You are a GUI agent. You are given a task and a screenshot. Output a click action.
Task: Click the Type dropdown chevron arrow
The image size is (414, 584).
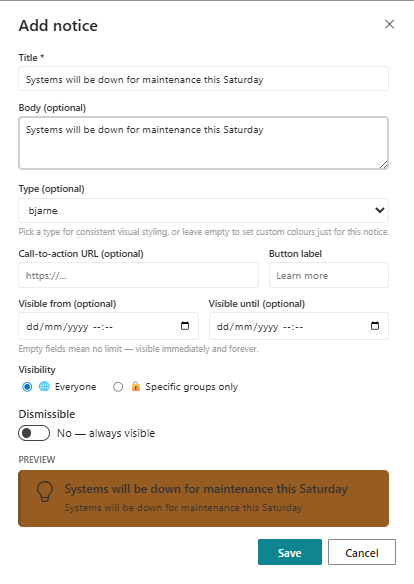[380, 210]
